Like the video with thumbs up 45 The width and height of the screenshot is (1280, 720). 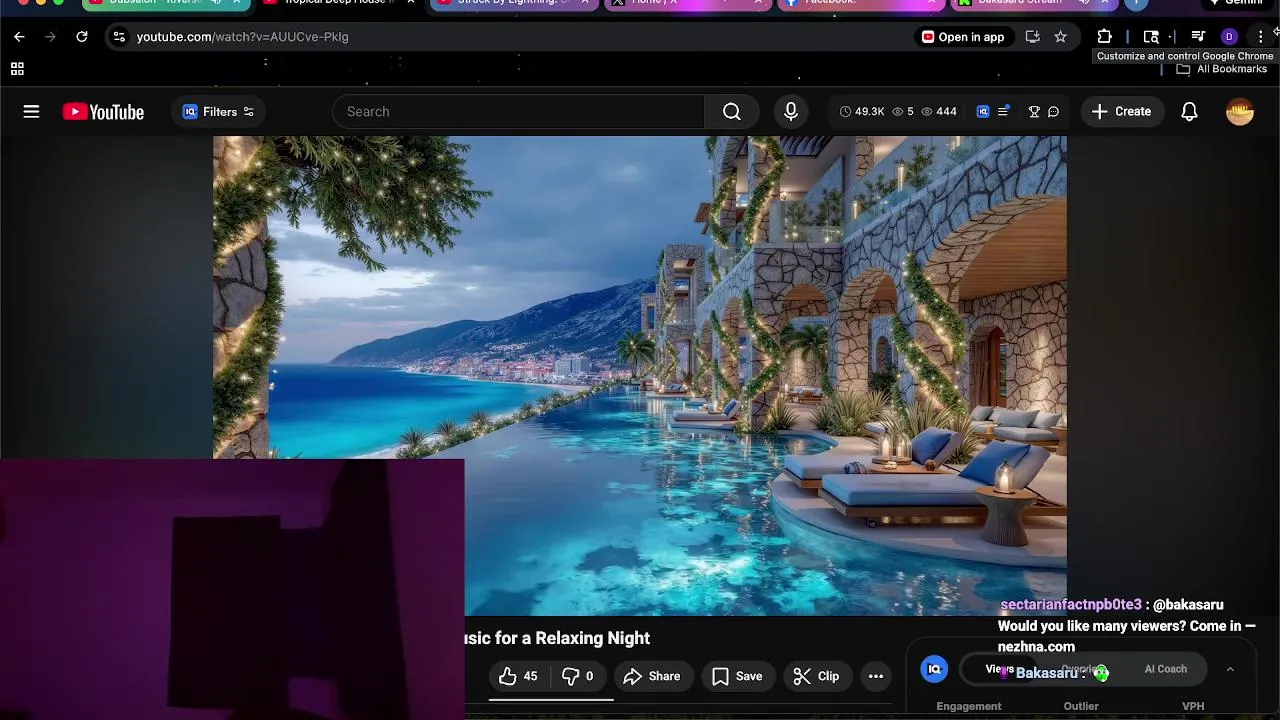(519, 677)
